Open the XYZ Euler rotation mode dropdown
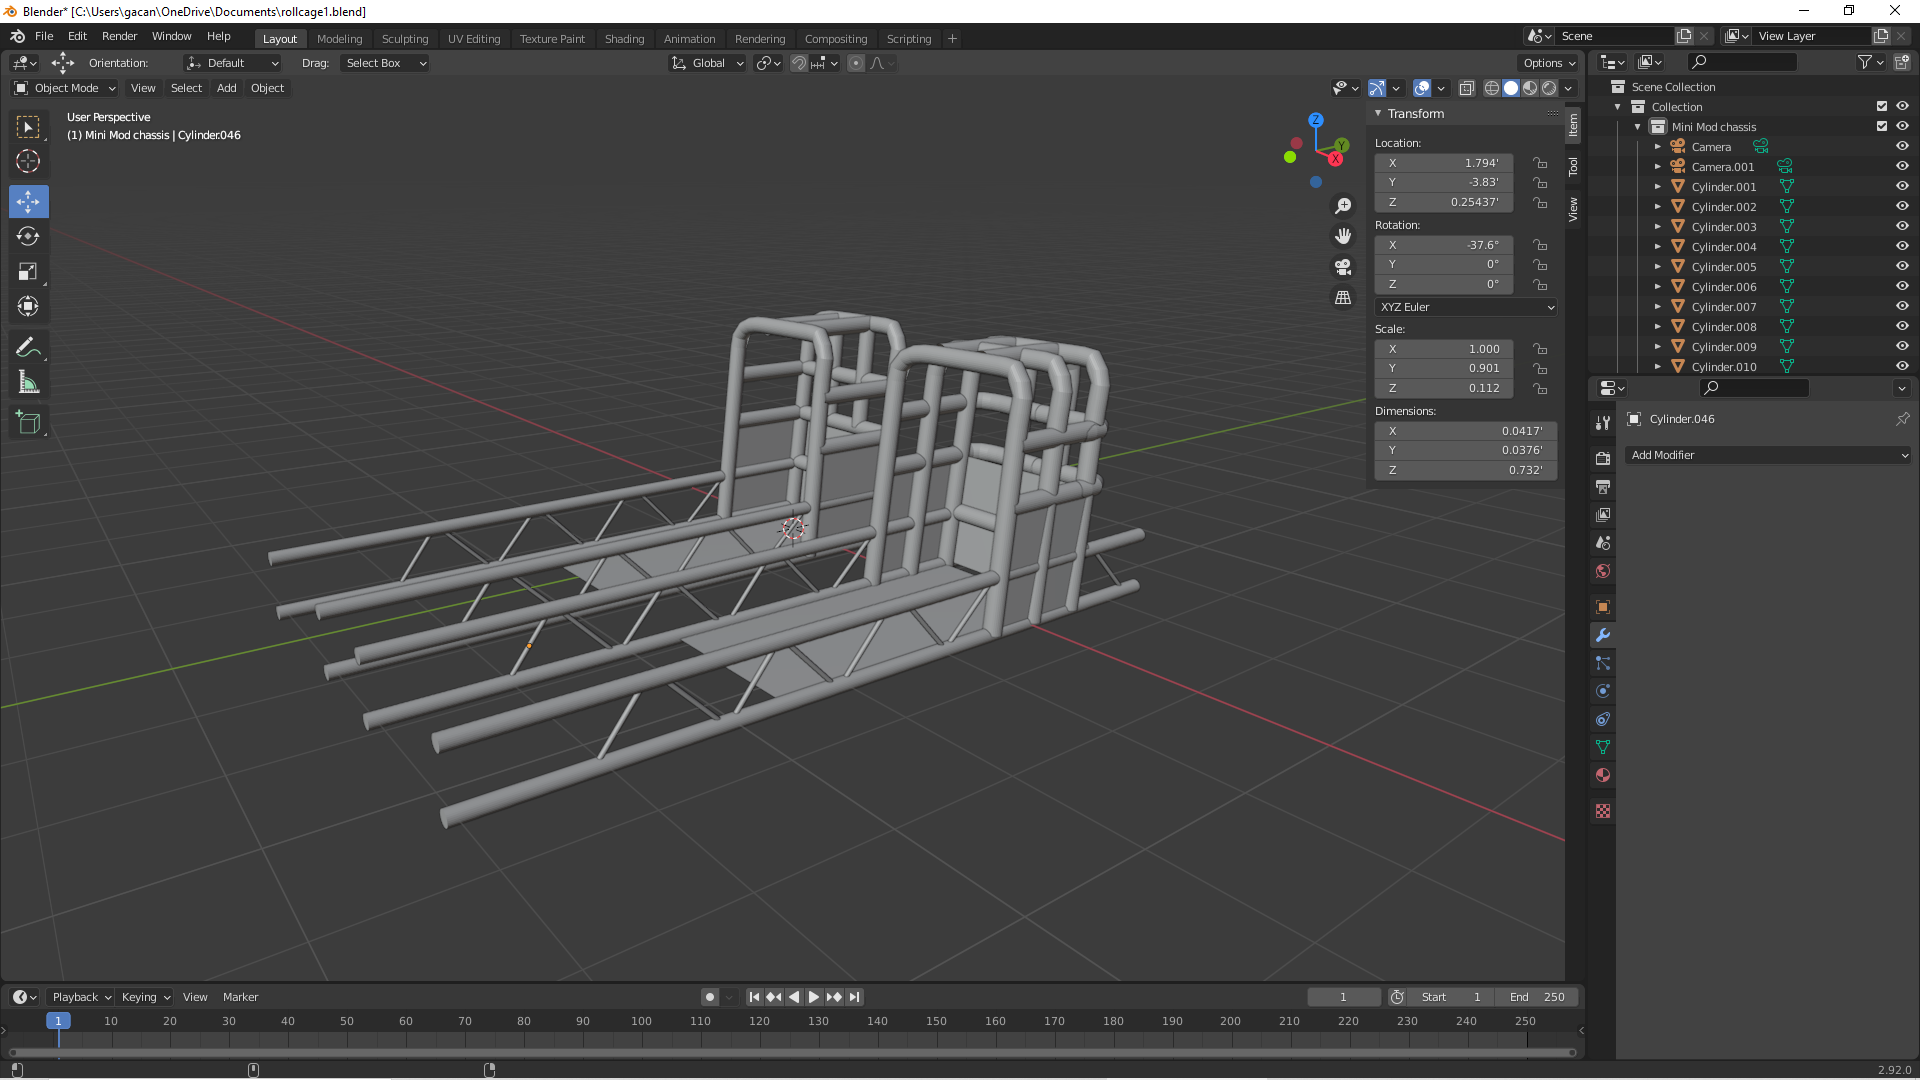 [1466, 307]
